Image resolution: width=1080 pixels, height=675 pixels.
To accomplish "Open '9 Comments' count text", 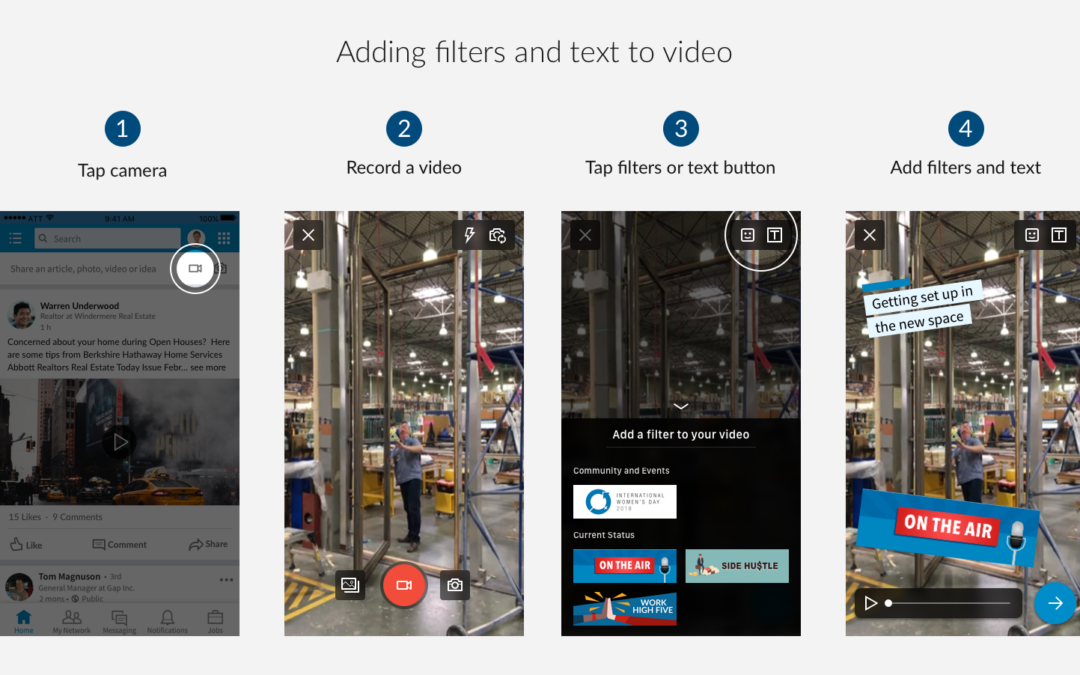I will 77,517.
